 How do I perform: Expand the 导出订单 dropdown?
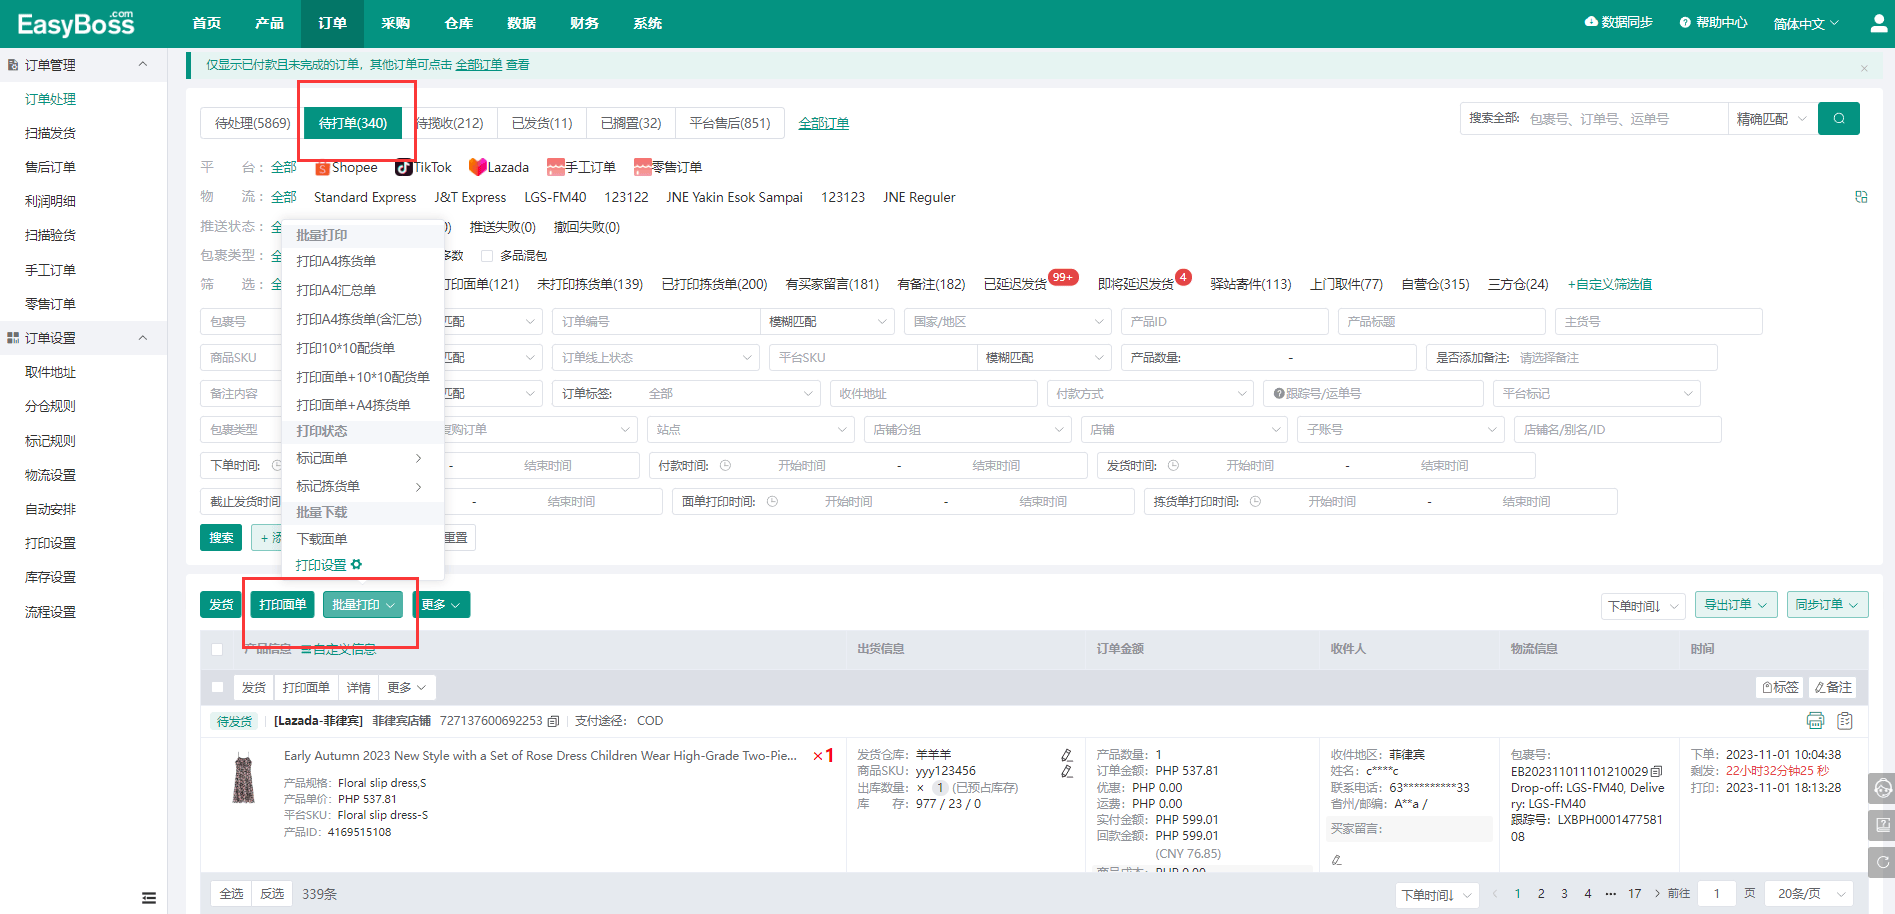1735,605
